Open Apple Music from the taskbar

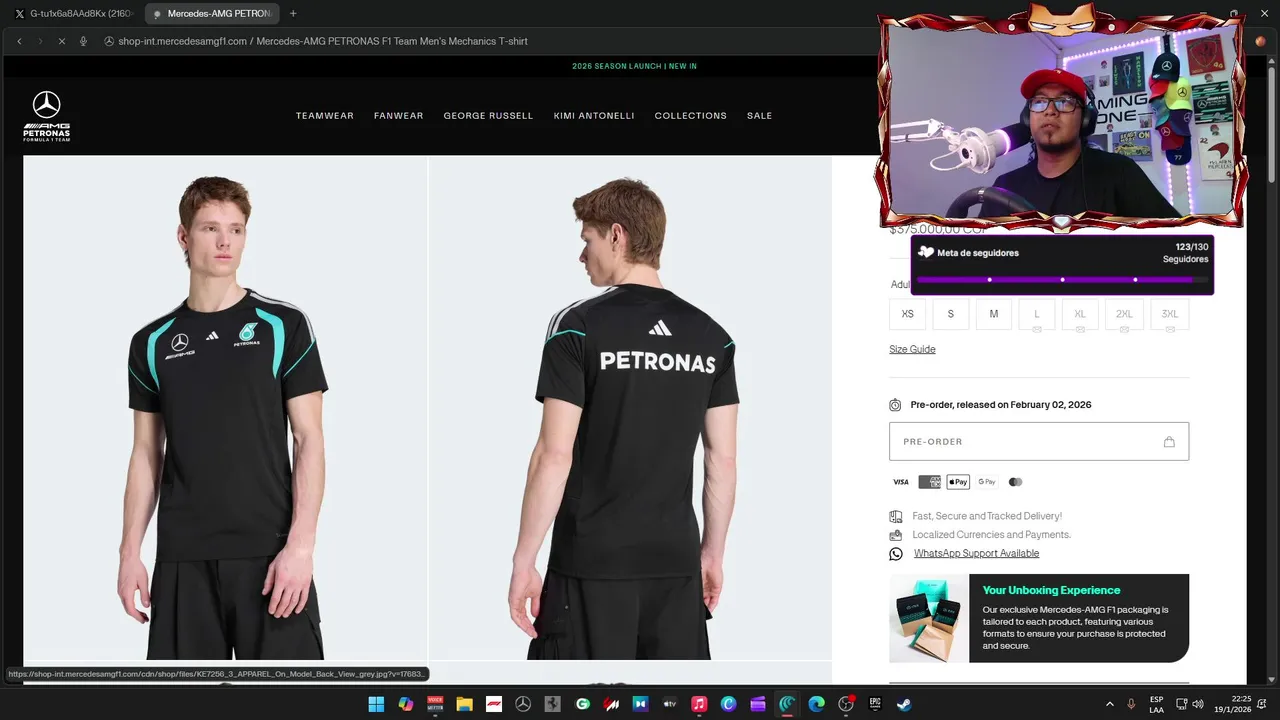click(x=699, y=704)
